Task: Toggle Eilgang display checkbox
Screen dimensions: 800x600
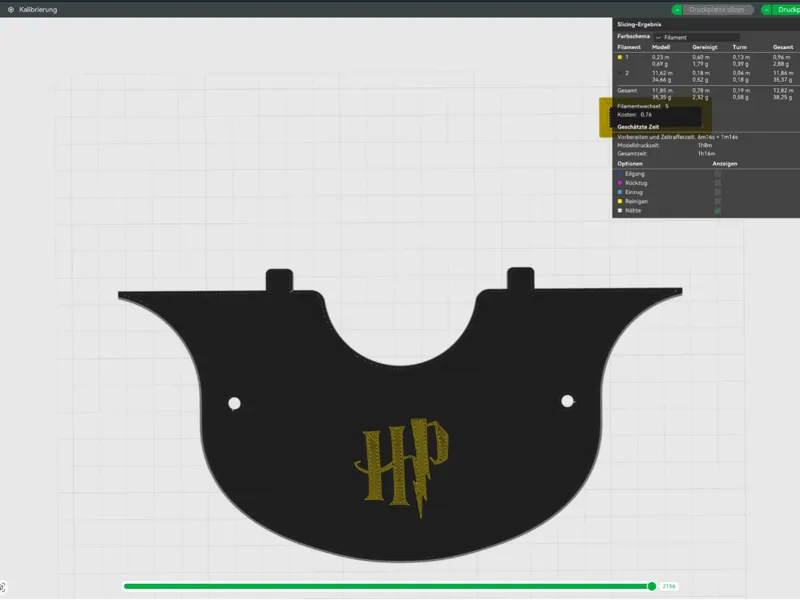Action: tap(718, 174)
